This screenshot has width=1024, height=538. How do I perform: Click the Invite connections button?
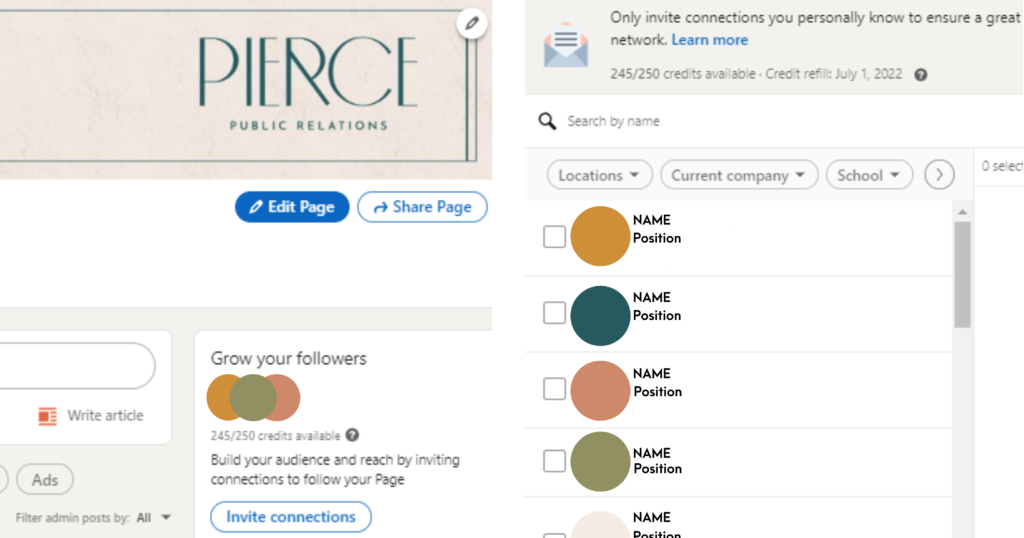tap(291, 517)
